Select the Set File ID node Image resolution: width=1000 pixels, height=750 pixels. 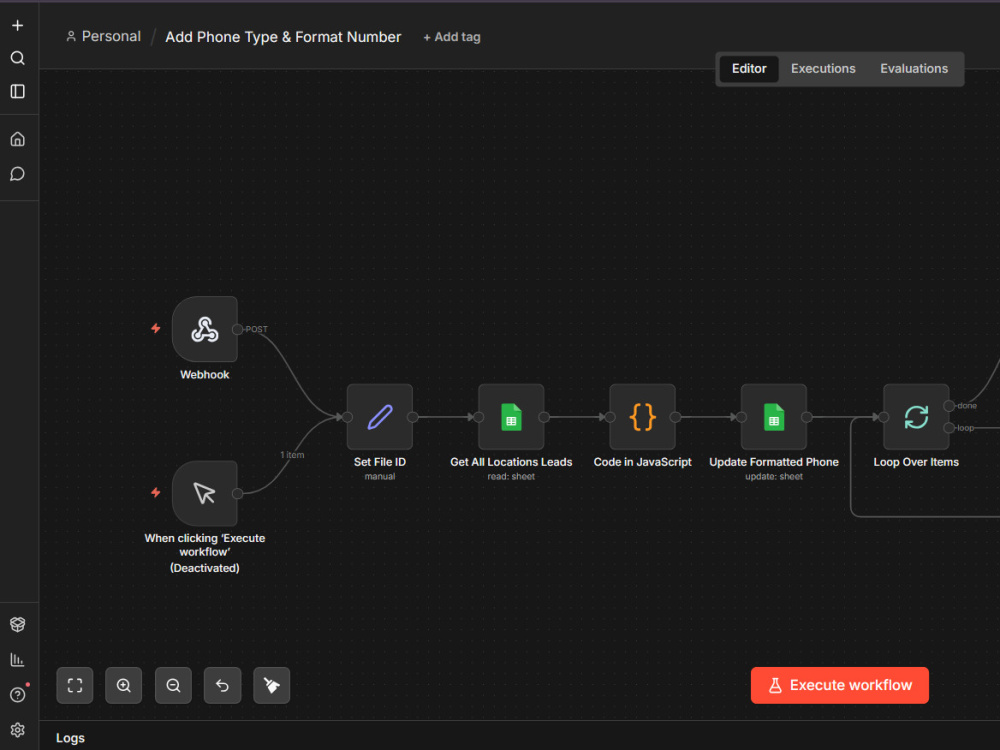380,417
